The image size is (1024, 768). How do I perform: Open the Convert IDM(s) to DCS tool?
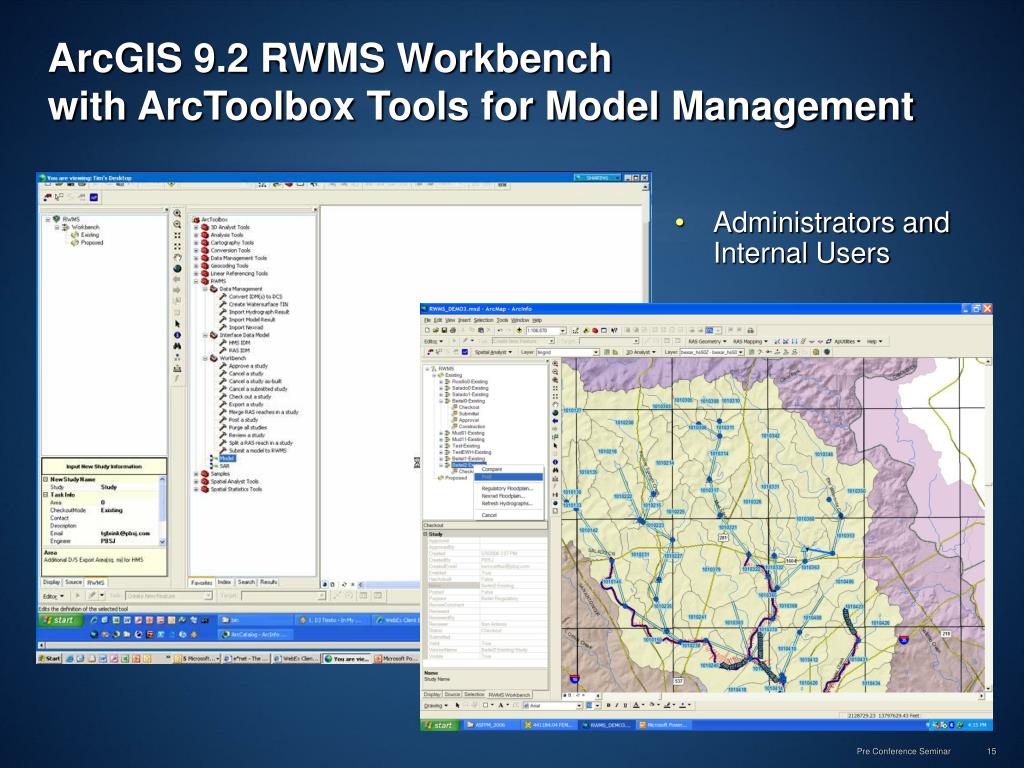pyautogui.click(x=251, y=296)
